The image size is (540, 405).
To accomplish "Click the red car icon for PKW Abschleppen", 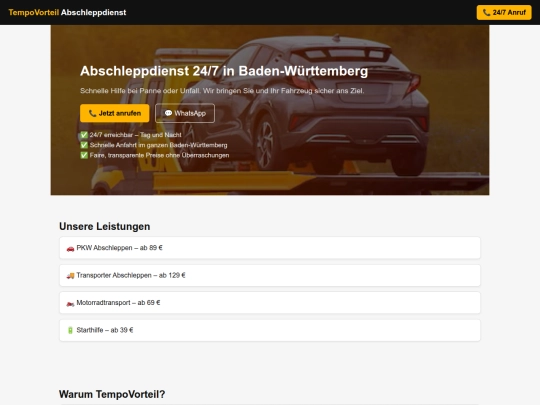I will pos(70,248).
